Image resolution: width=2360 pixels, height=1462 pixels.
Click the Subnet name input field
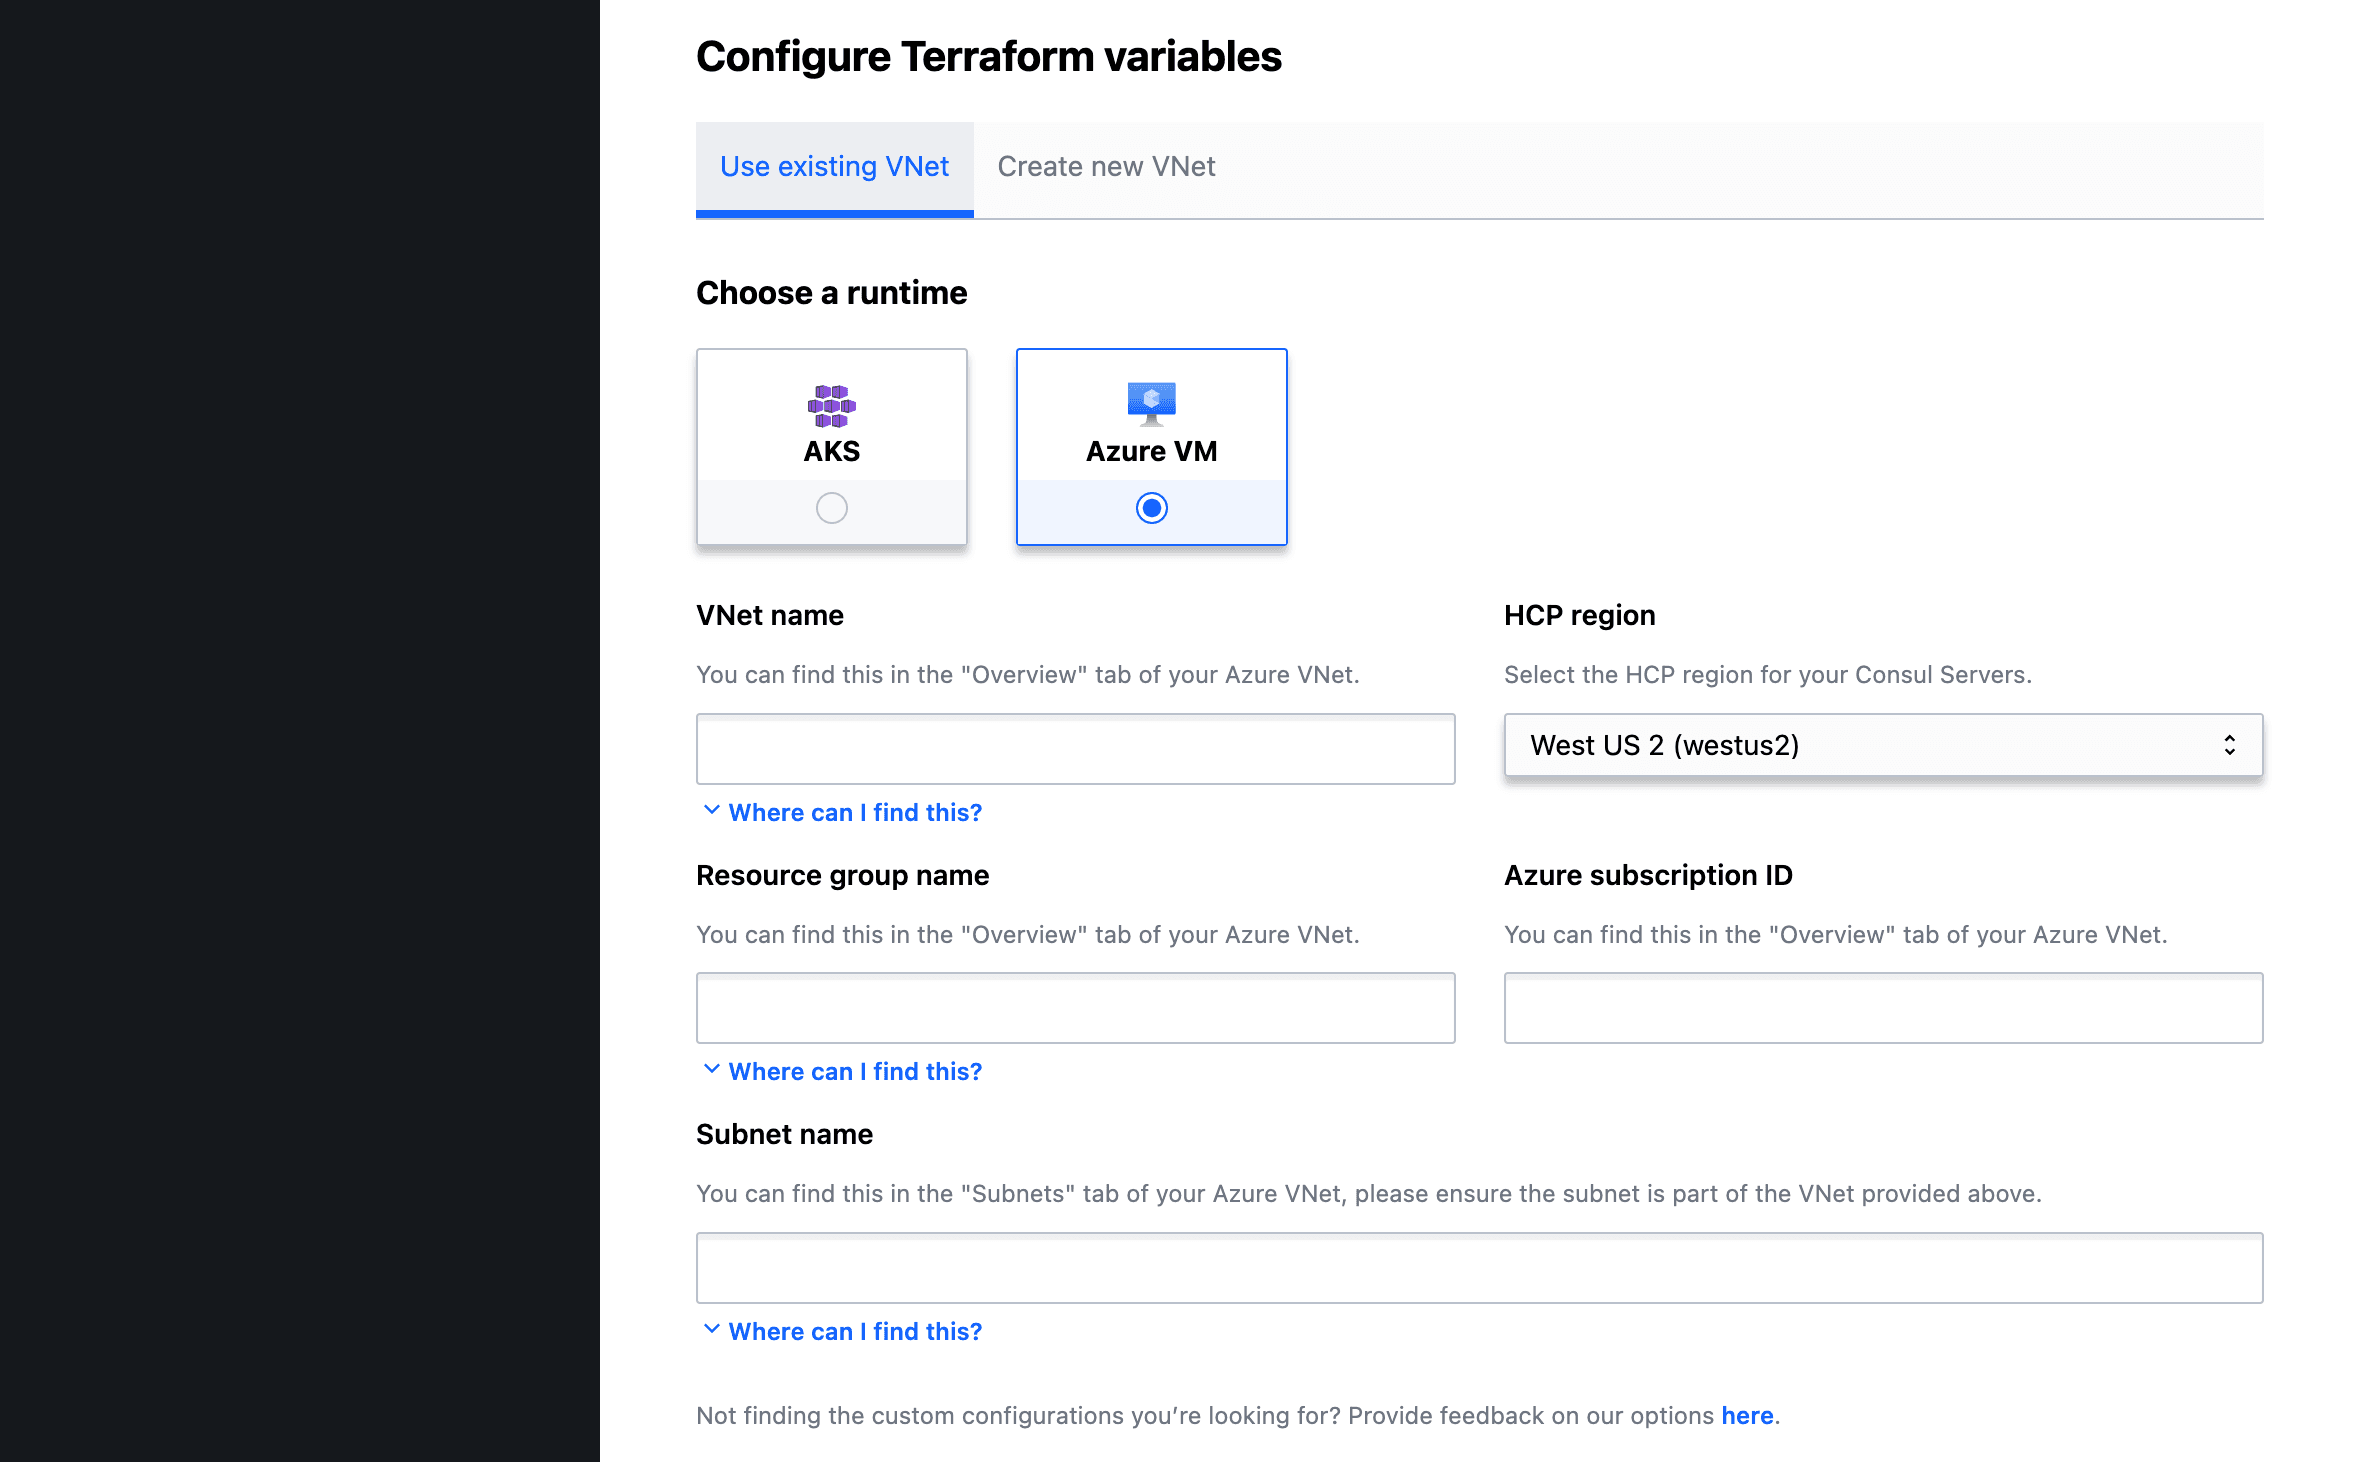click(1480, 1266)
